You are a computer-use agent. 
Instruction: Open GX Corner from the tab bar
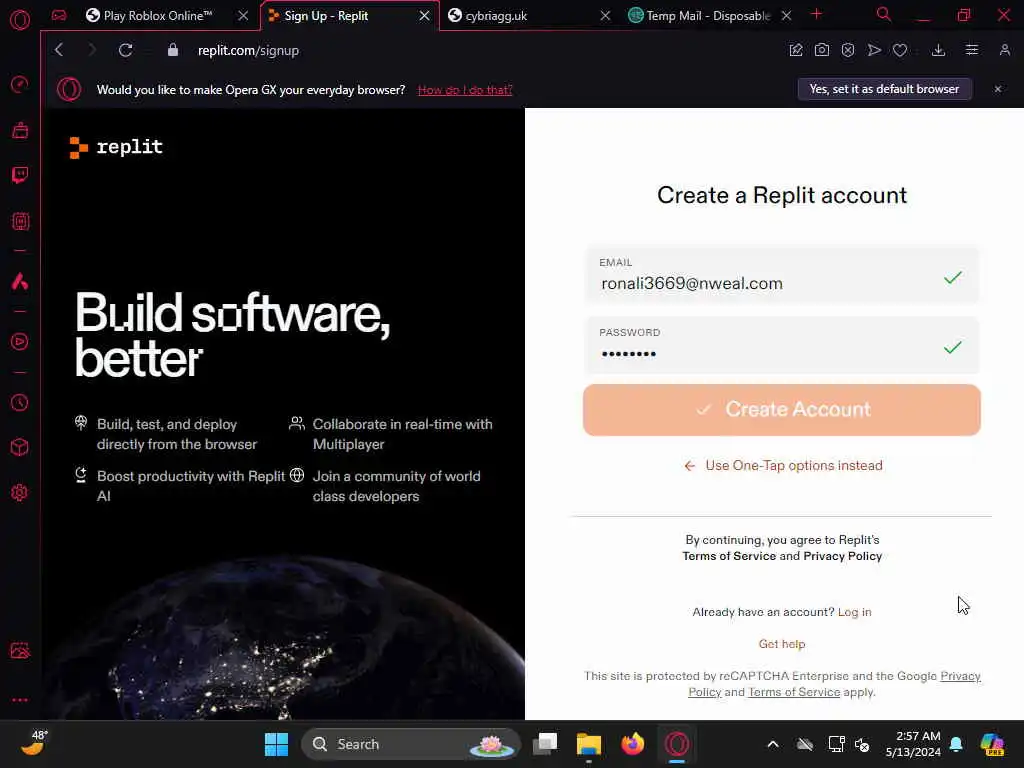point(59,16)
